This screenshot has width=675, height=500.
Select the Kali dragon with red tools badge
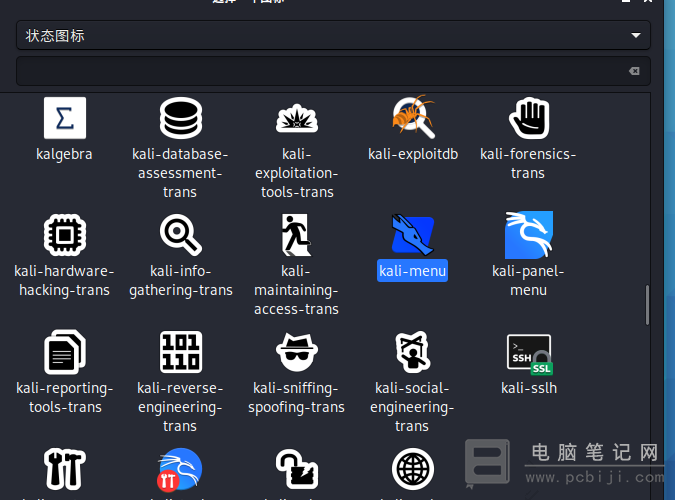180,469
